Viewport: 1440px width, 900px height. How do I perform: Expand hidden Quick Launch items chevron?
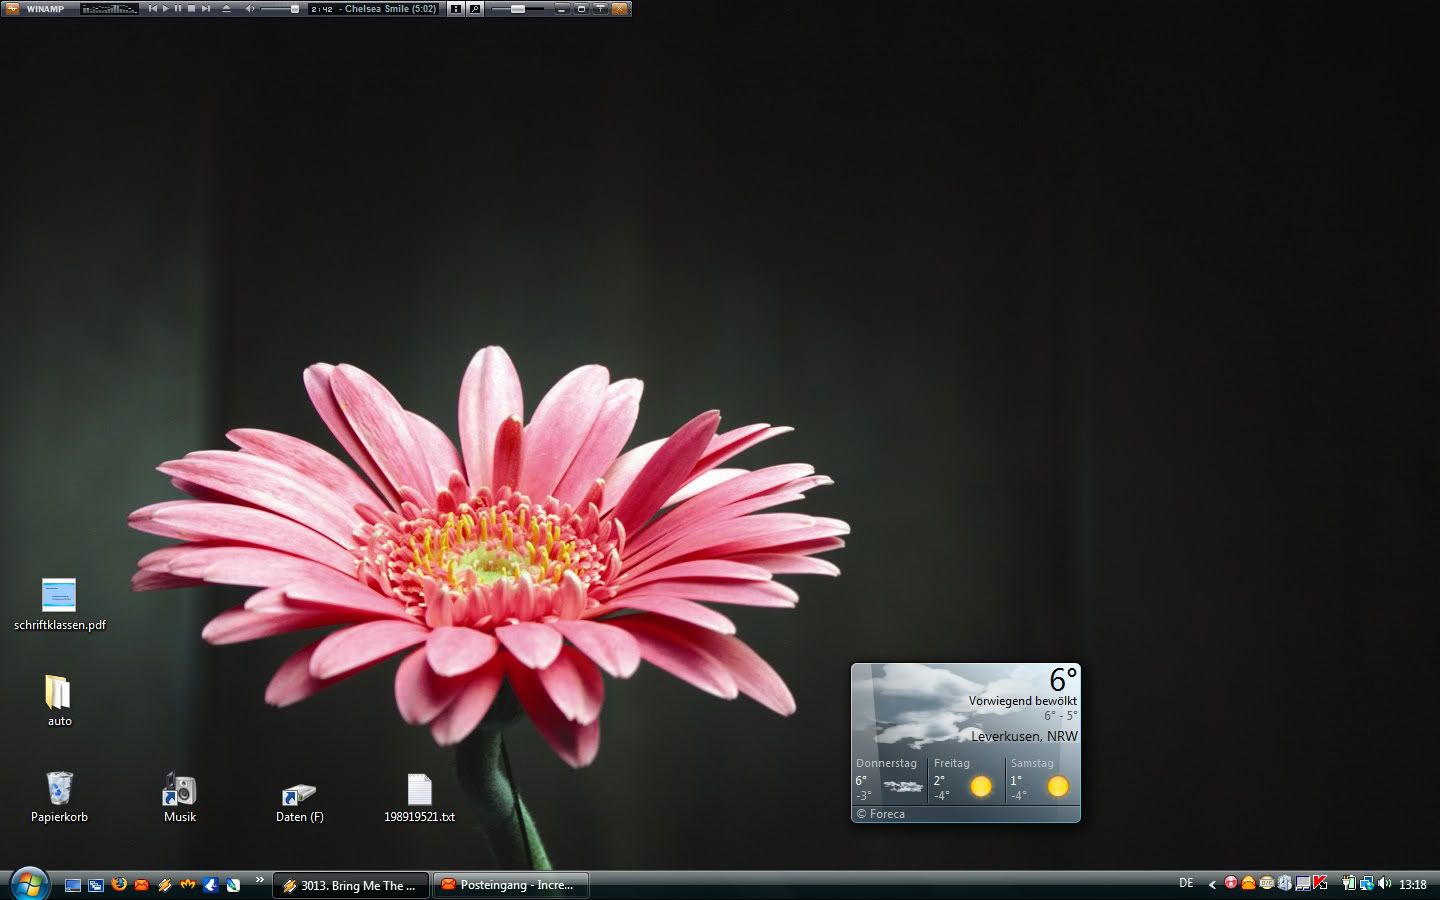point(260,880)
